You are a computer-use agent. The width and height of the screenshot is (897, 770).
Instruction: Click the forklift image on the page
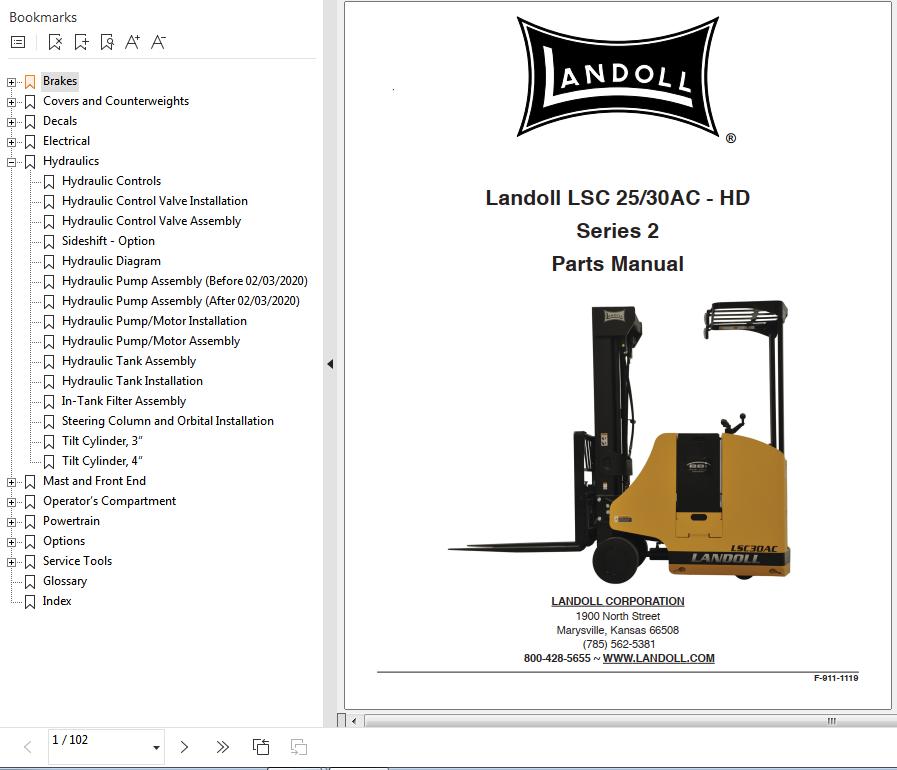pos(619,442)
